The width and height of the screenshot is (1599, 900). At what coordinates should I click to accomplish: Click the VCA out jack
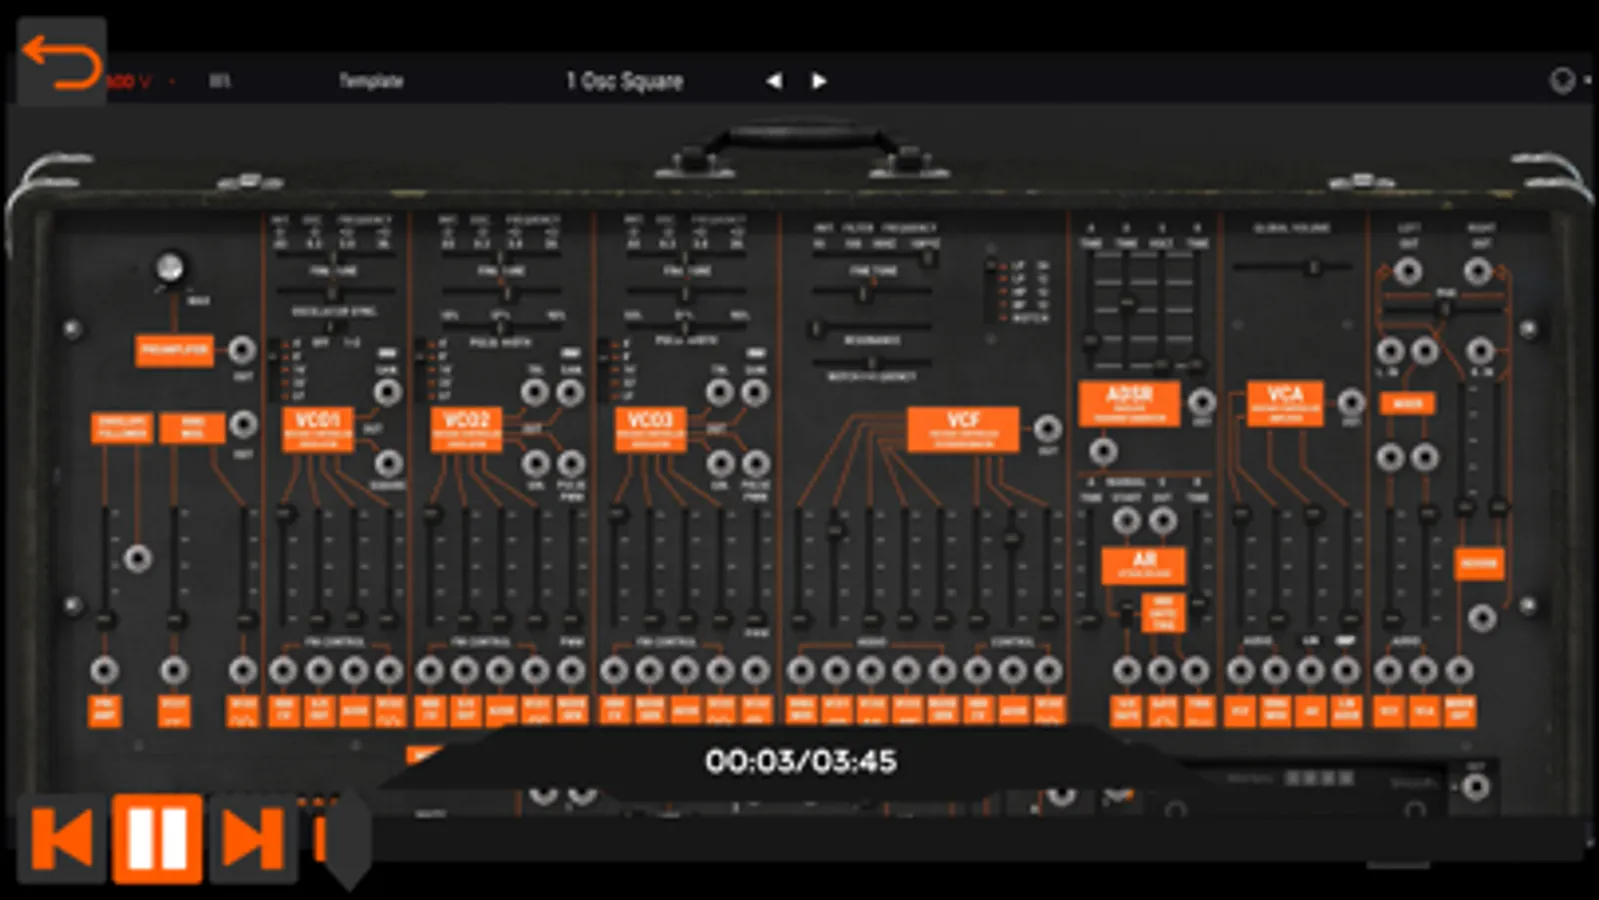click(1351, 402)
